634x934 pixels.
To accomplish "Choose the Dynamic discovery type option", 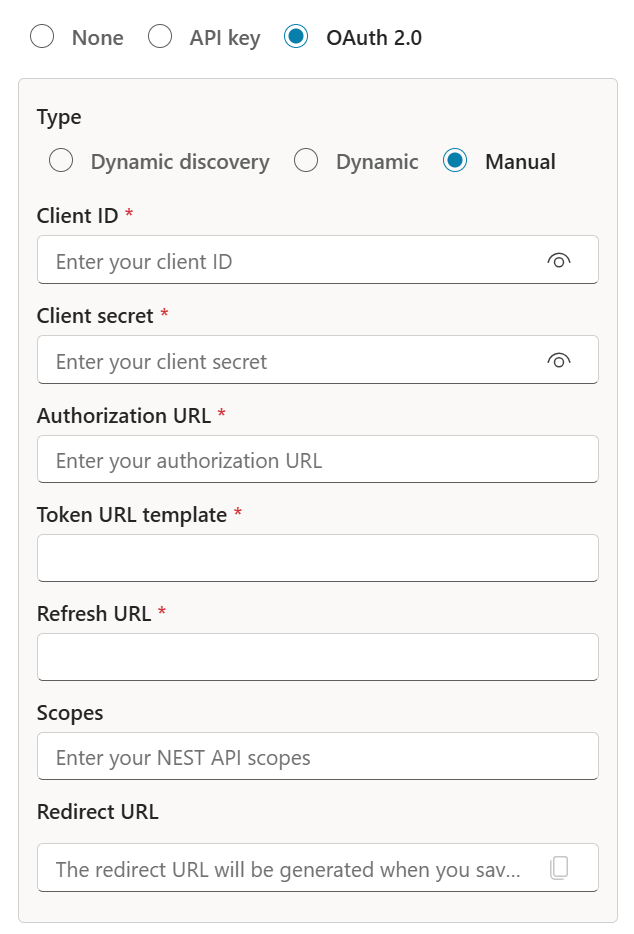I will coord(61,161).
